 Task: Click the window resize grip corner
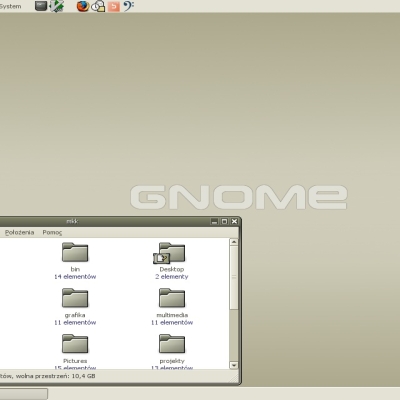click(x=235, y=378)
